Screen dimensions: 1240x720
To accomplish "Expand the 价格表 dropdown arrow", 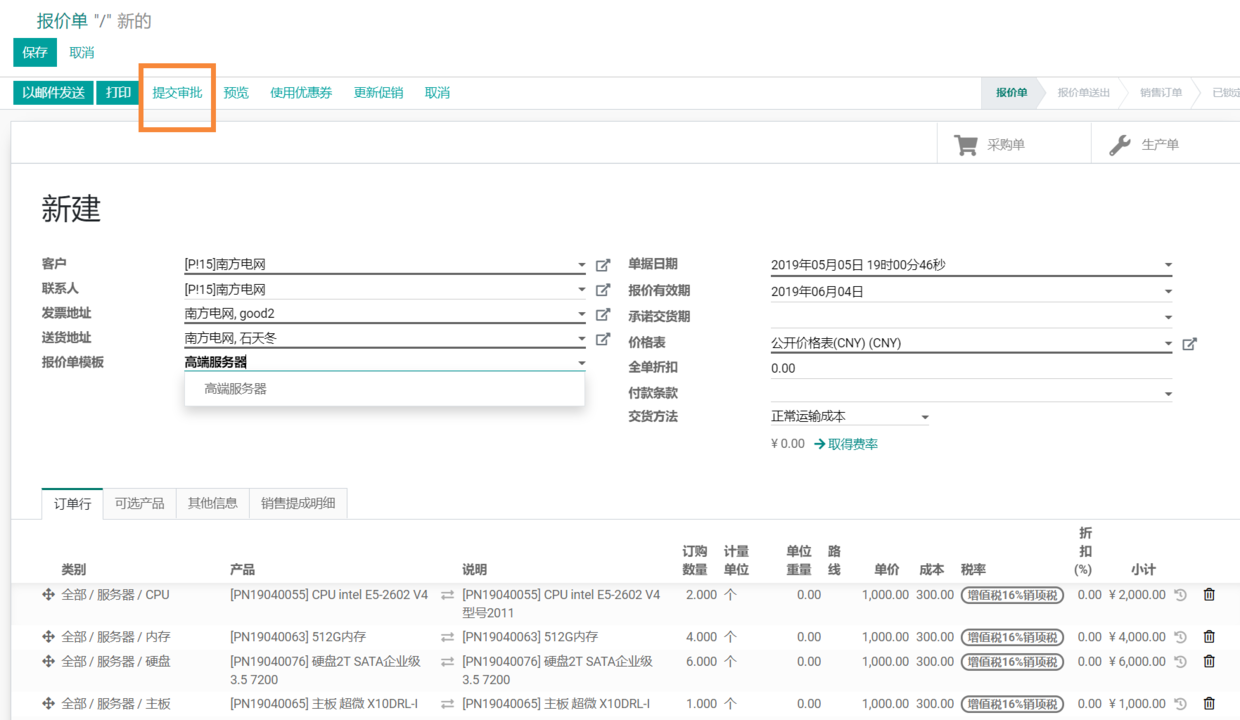I will coord(1168,343).
